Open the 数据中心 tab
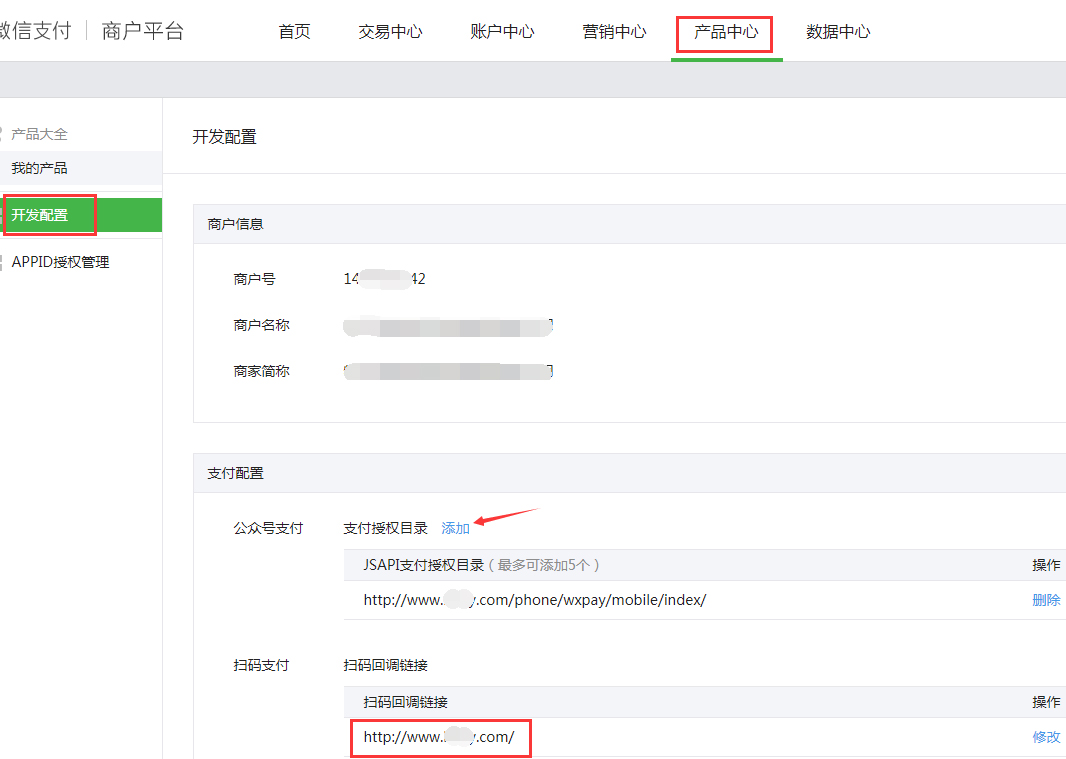 point(838,32)
